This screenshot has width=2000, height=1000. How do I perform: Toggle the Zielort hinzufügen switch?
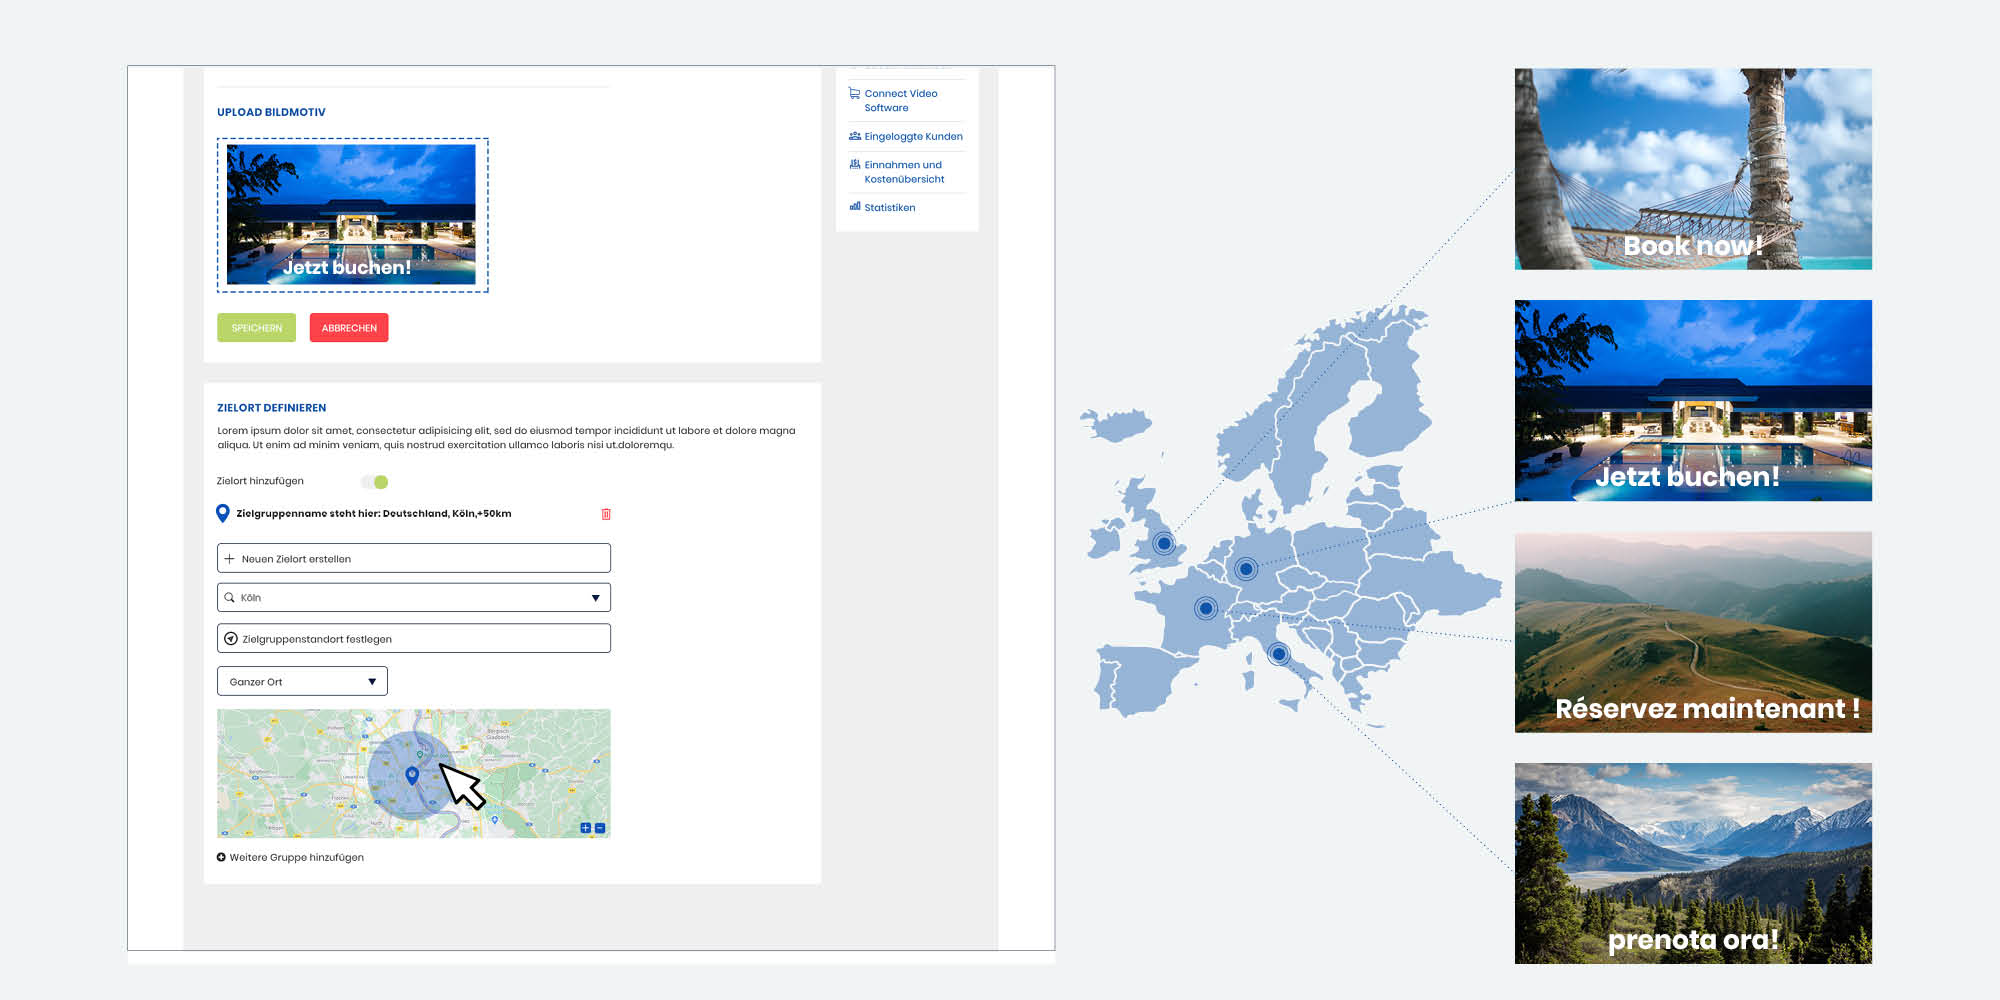[376, 482]
